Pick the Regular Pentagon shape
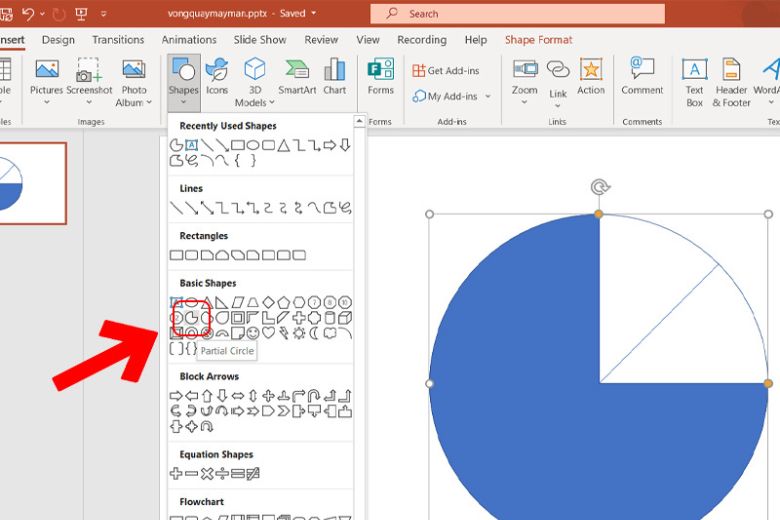This screenshot has width=780, height=520. (284, 302)
